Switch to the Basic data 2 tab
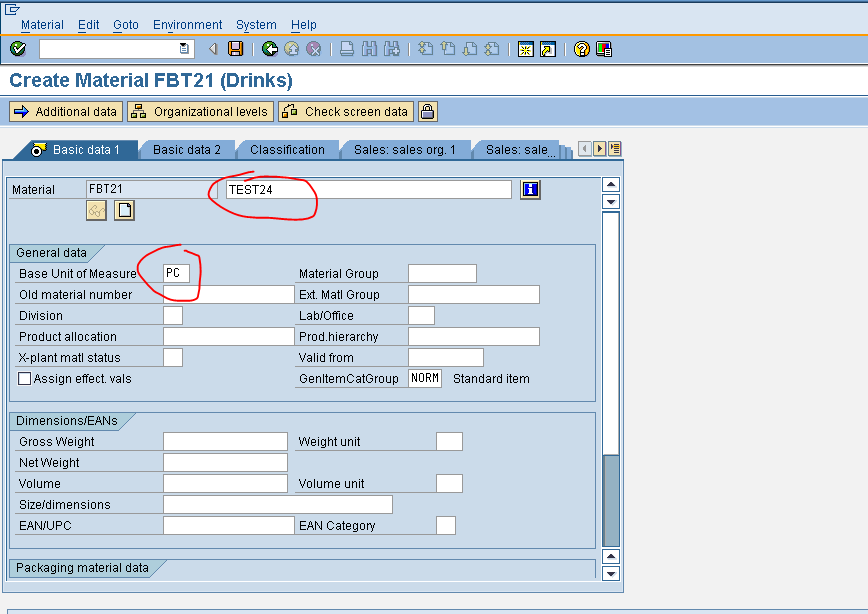 click(187, 148)
